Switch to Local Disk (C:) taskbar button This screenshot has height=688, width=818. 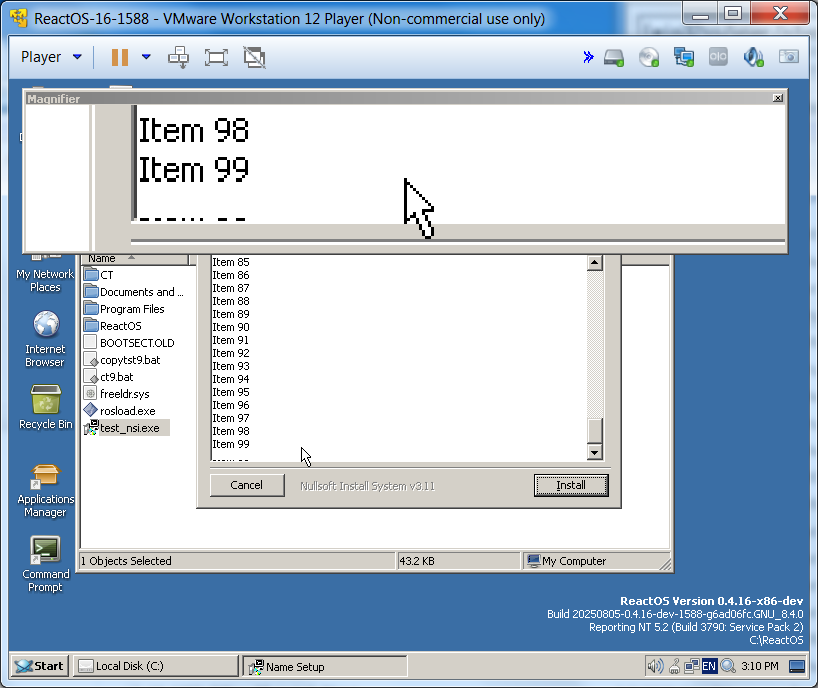point(155,666)
